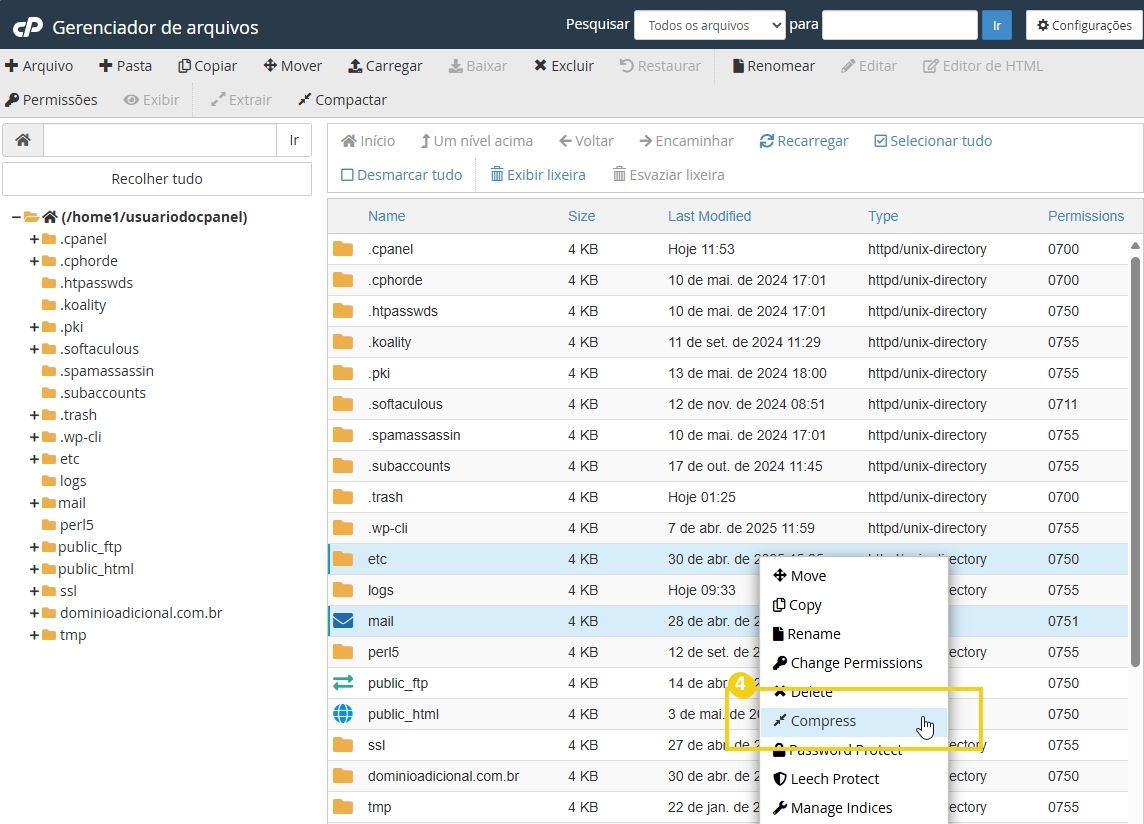1144x824 pixels.
Task: Choose Leech Protect in context menu
Action: (x=854, y=779)
